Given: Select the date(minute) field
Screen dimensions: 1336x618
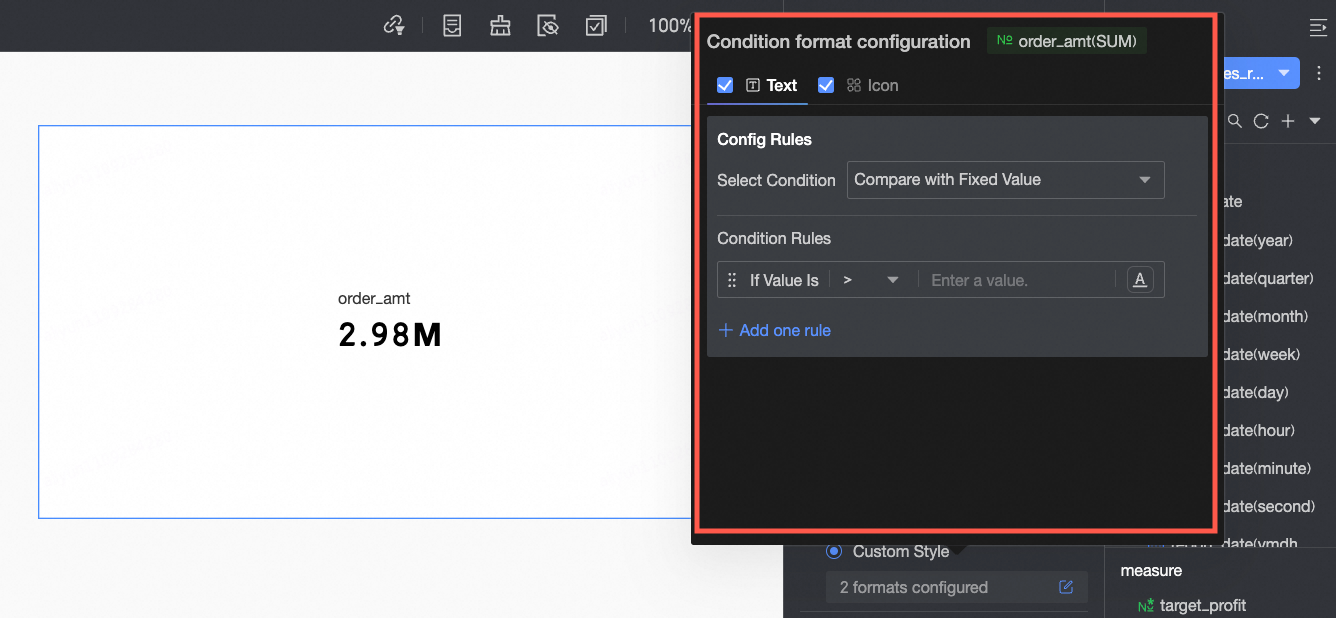Looking at the screenshot, I should 1266,468.
